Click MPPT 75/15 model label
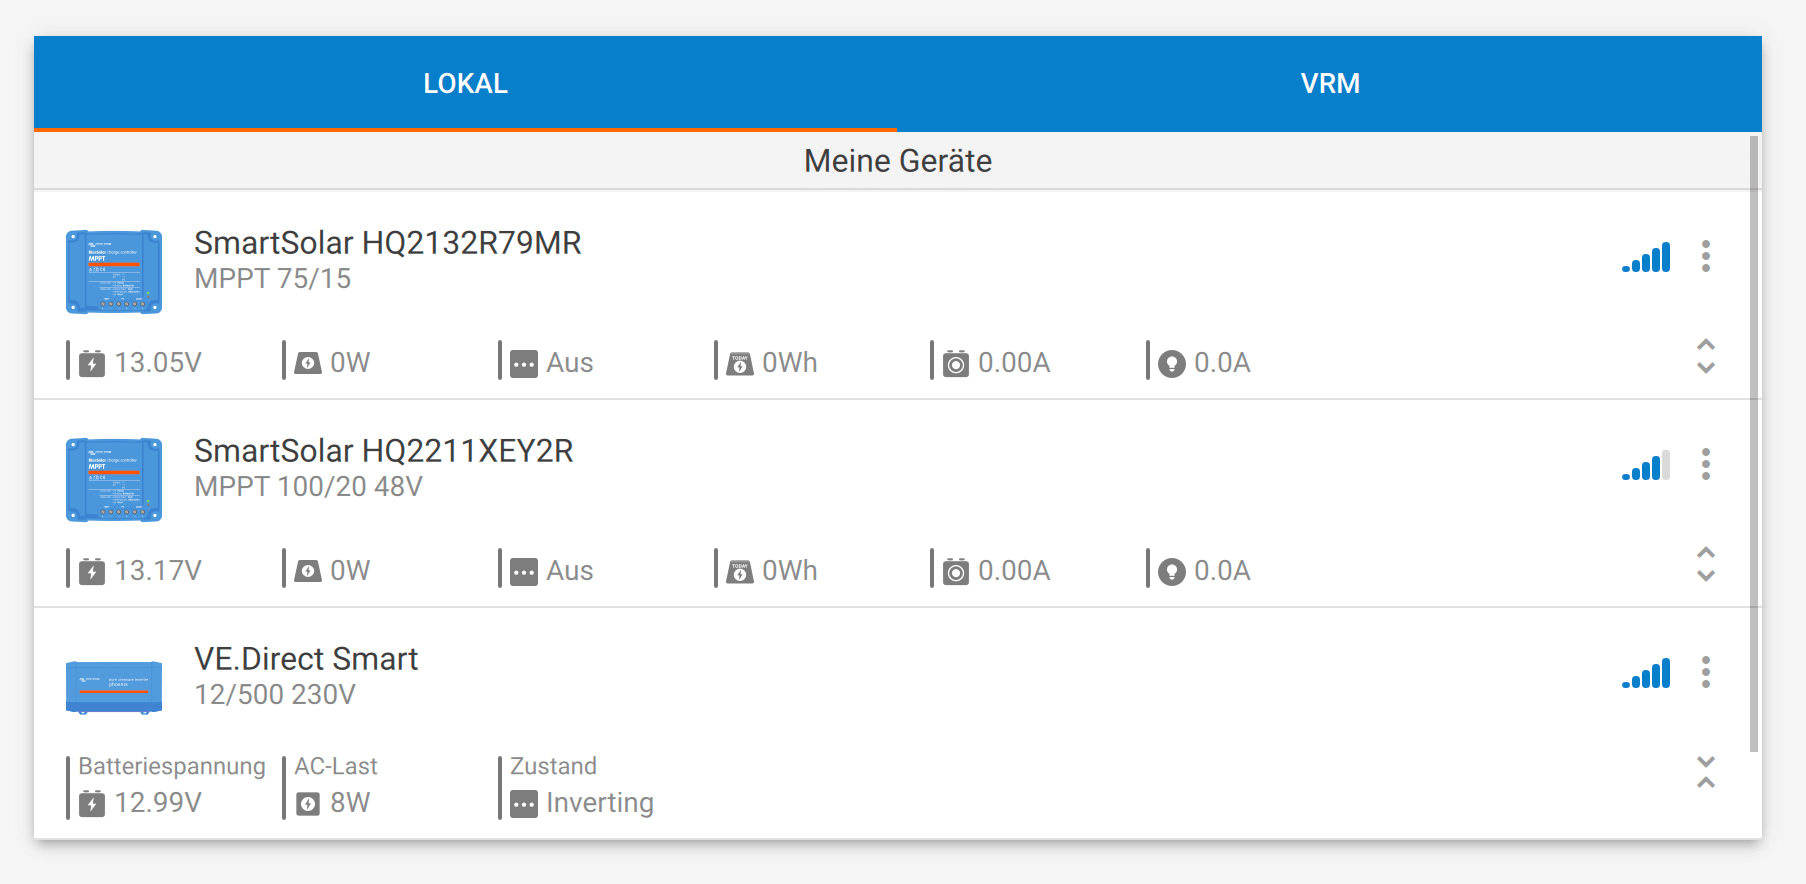 273,279
